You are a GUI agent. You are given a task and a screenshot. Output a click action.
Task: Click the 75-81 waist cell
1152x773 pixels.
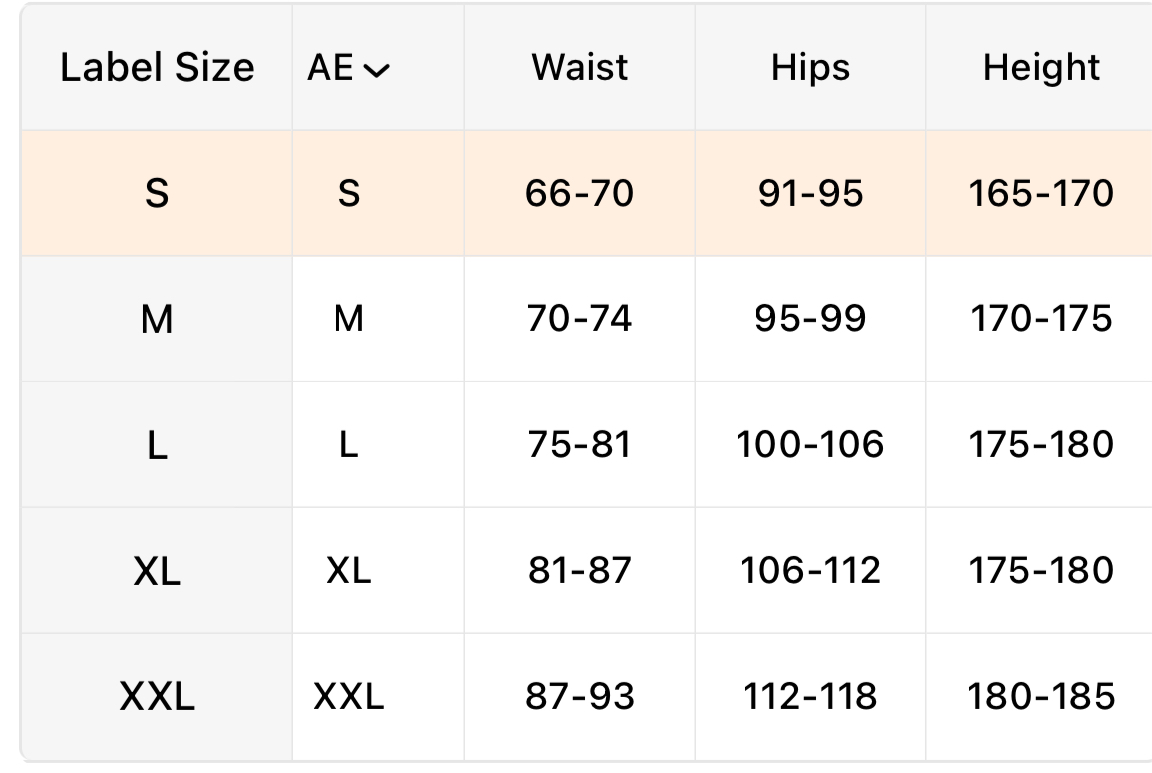[580, 445]
